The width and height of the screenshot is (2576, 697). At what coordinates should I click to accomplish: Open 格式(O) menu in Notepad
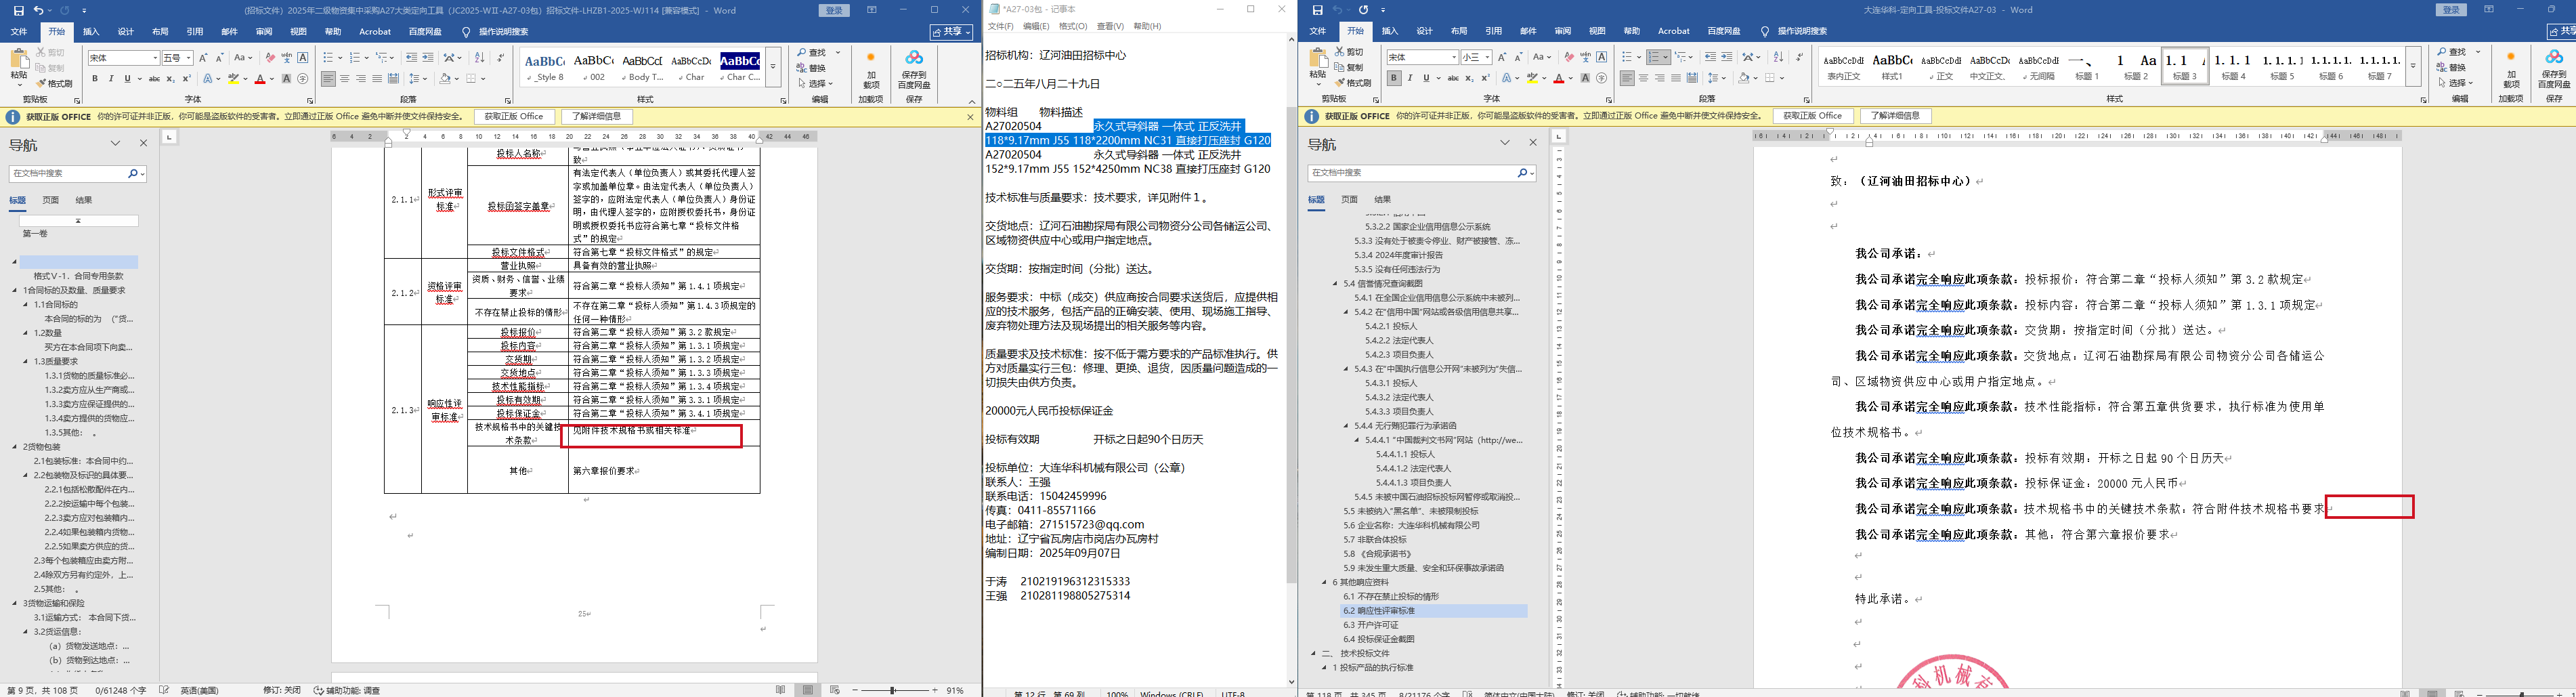click(x=1073, y=26)
